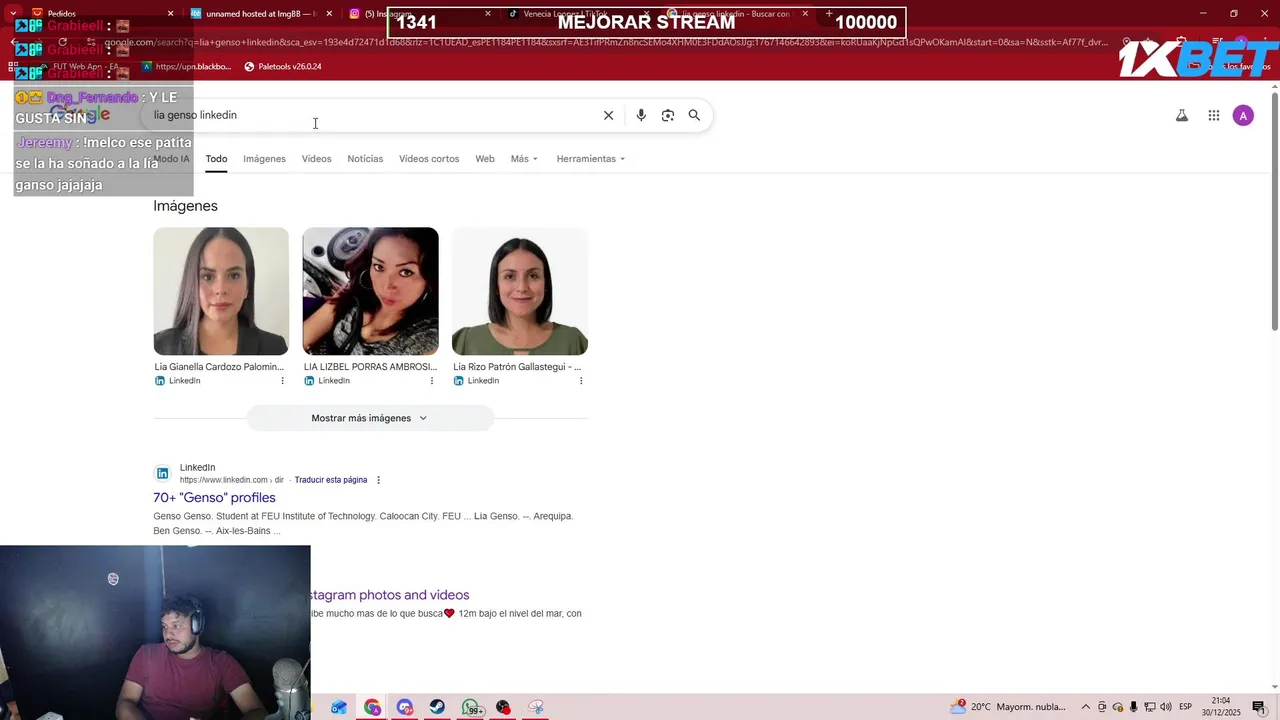Image resolution: width=1280 pixels, height=720 pixels.
Task: Select the Vídeos cortos results tab
Action: tap(429, 159)
